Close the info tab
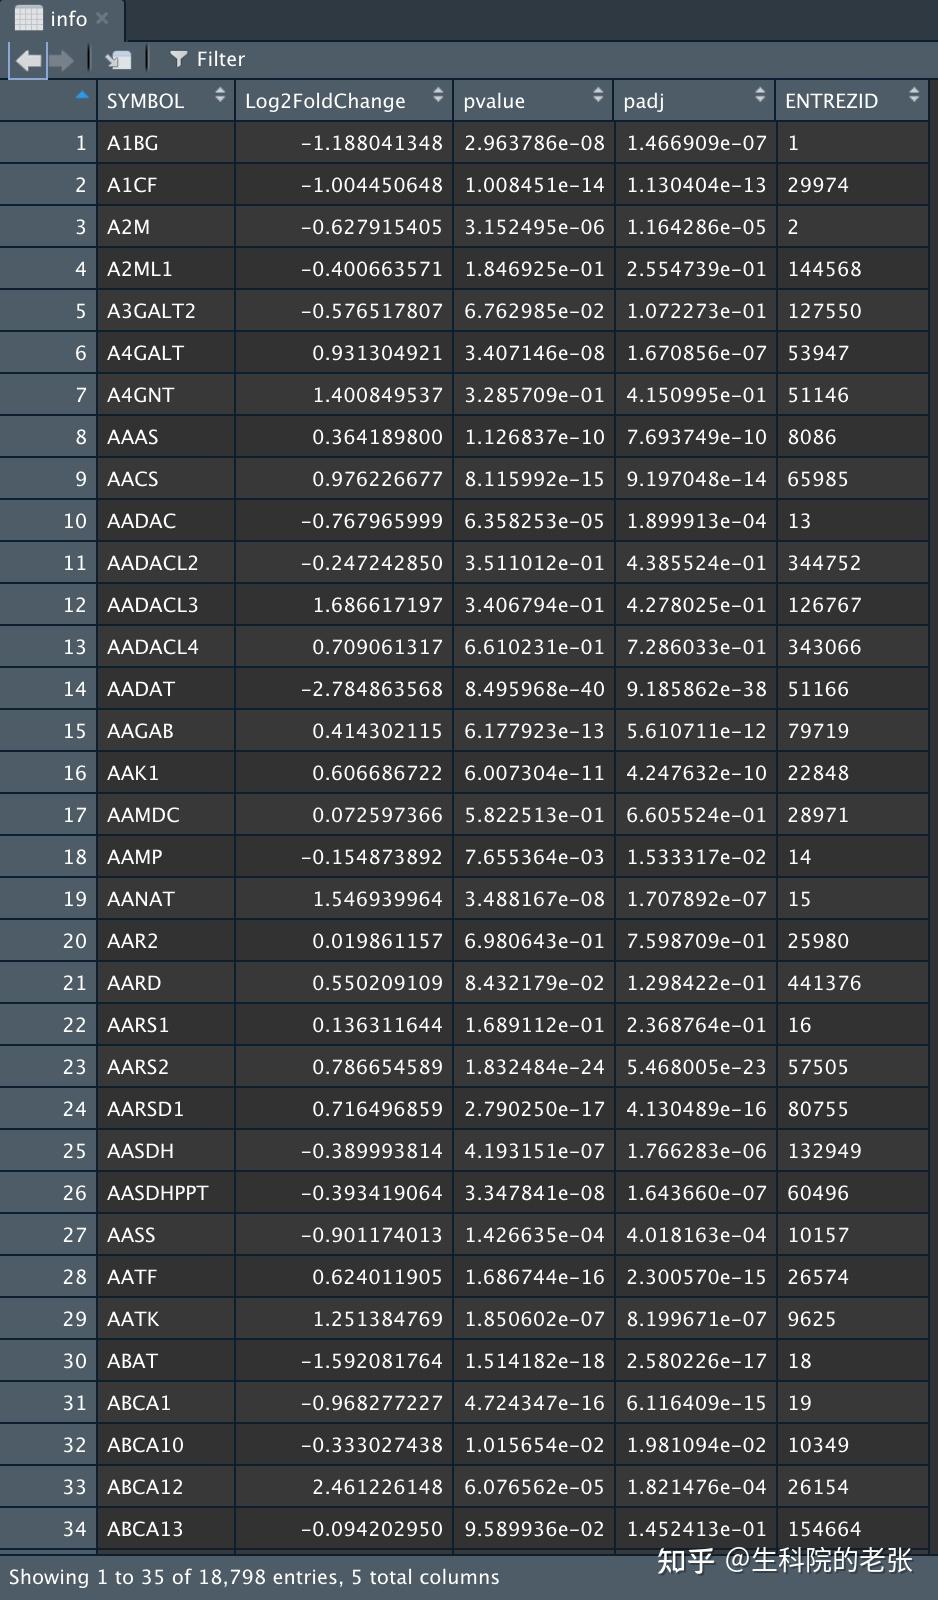This screenshot has height=1600, width=938. pos(102,18)
